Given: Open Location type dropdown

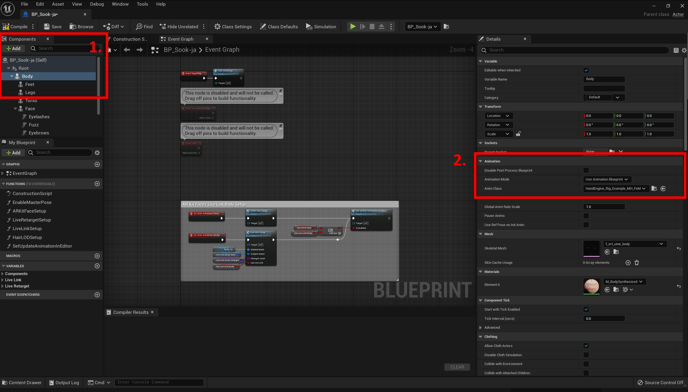Looking at the screenshot, I should click(x=498, y=116).
